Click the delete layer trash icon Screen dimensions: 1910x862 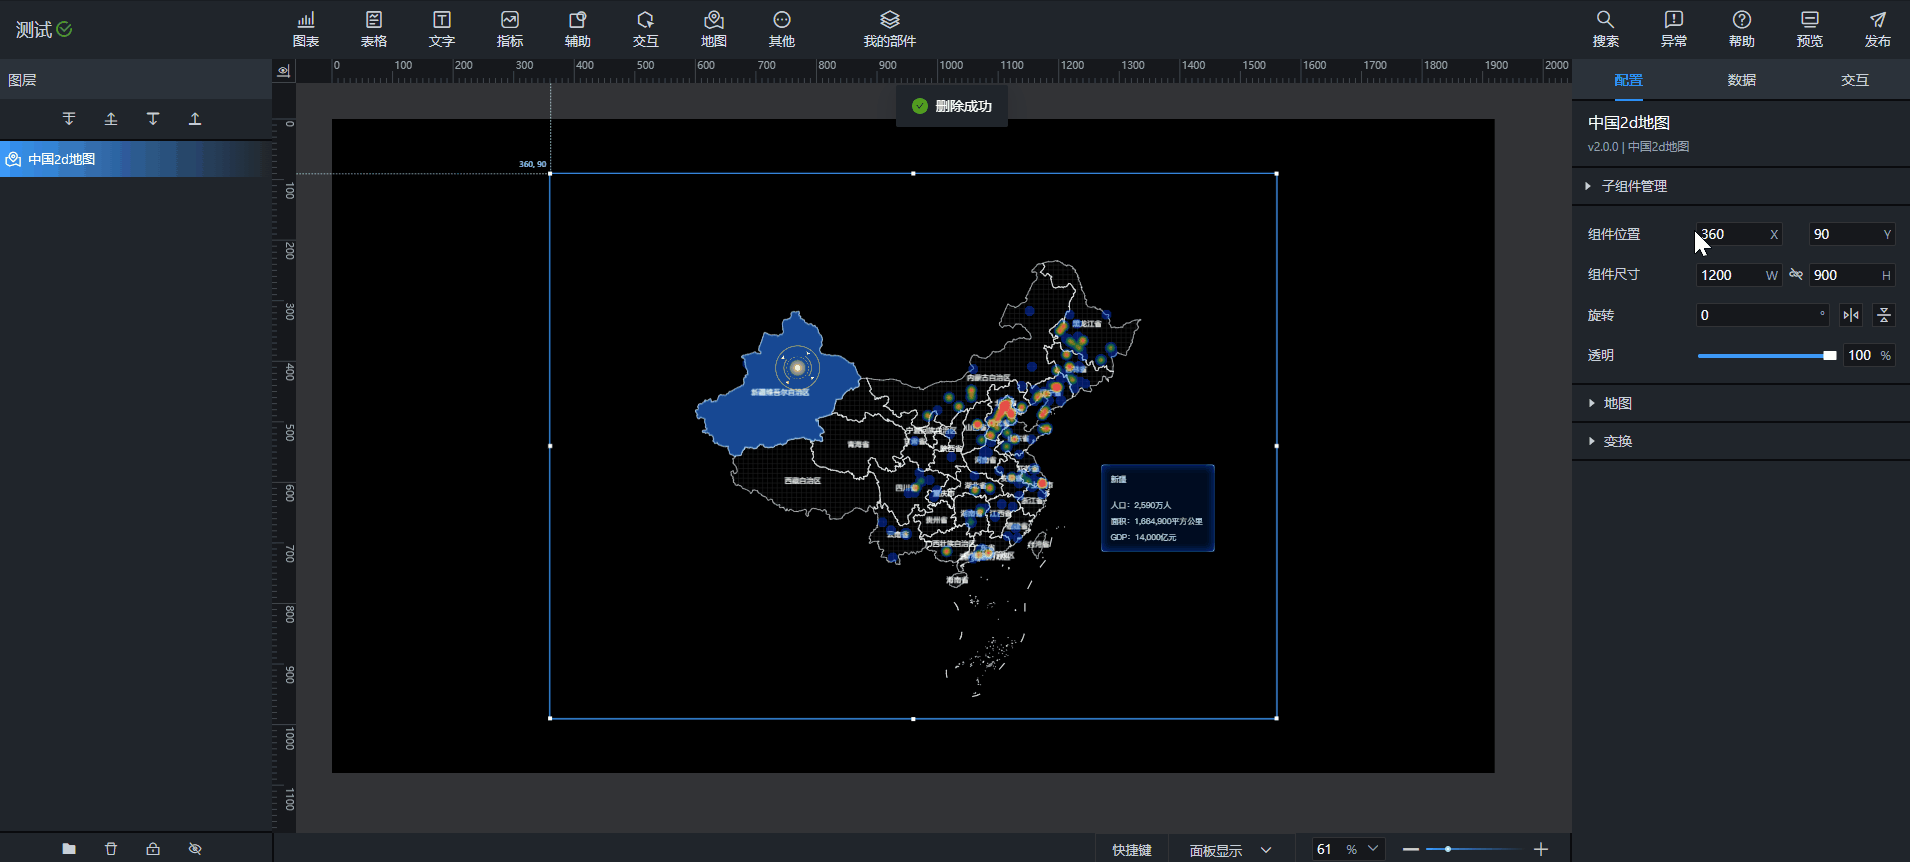[111, 848]
